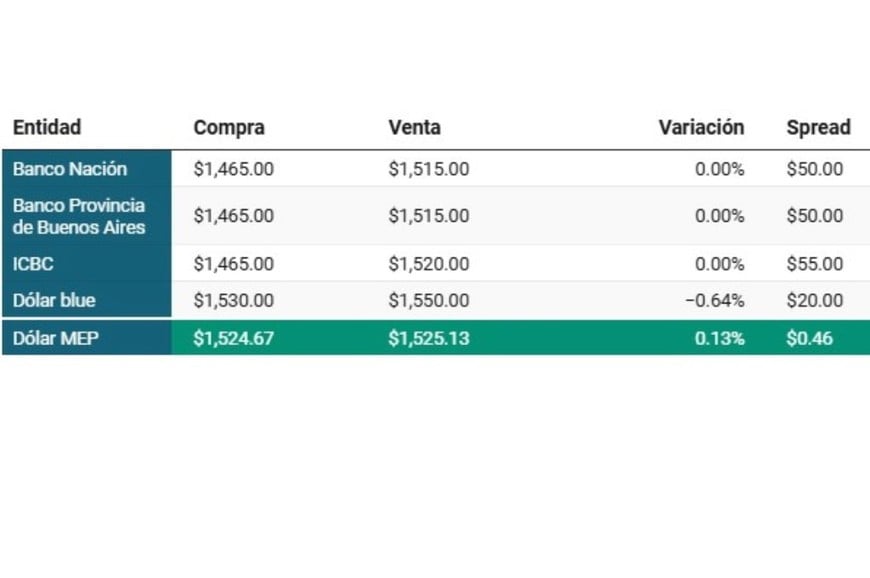Click the Venta column header
Image resolution: width=870 pixels, height=578 pixels.
pyautogui.click(x=414, y=128)
